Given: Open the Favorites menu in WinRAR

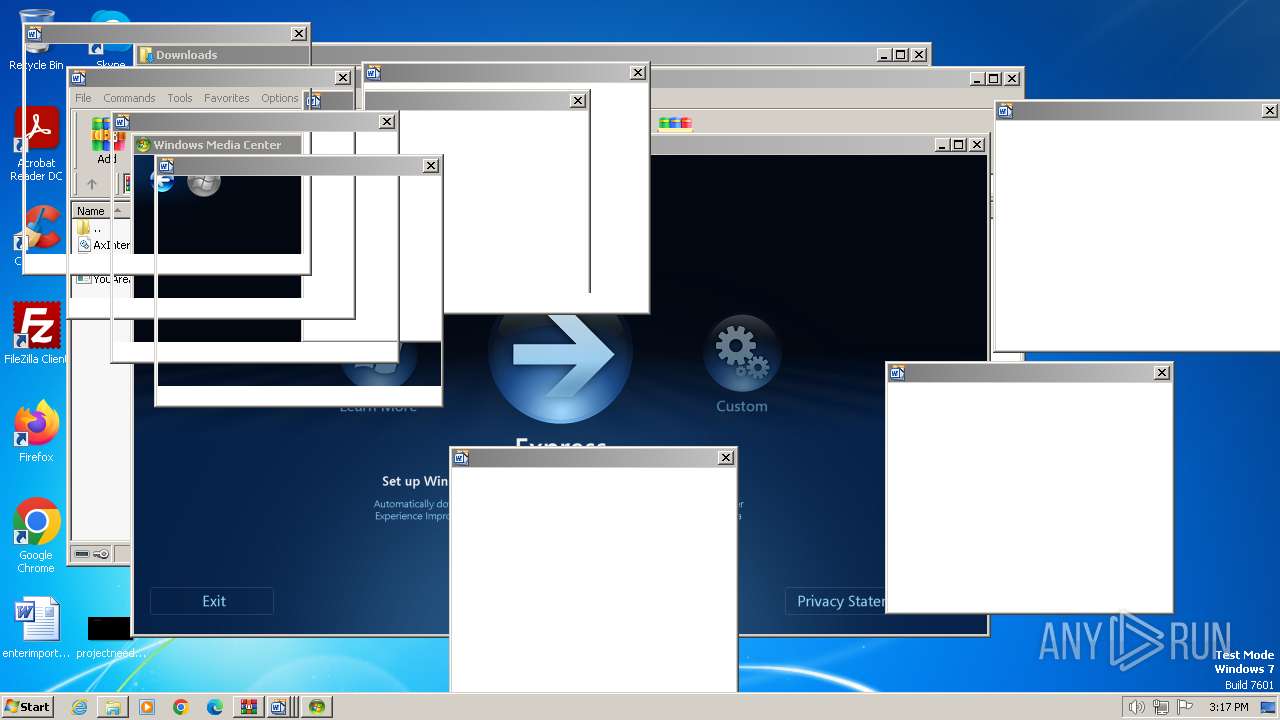Looking at the screenshot, I should [x=227, y=98].
